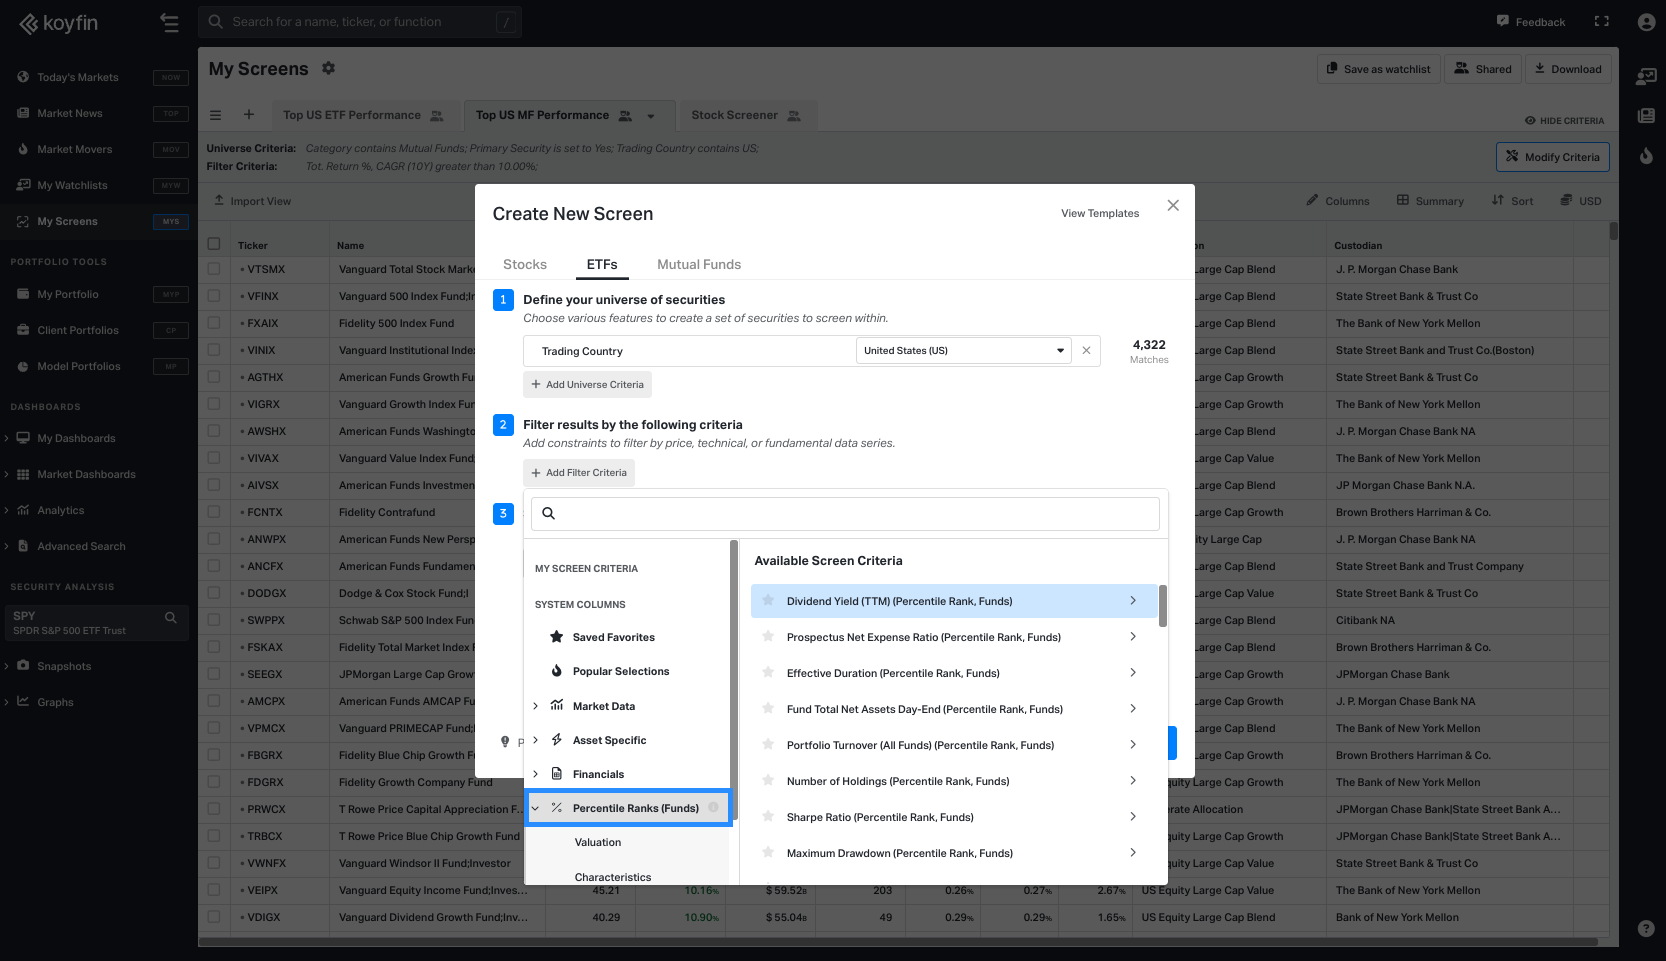Image resolution: width=1666 pixels, height=961 pixels.
Task: Focus the criteria search input field
Action: click(845, 514)
